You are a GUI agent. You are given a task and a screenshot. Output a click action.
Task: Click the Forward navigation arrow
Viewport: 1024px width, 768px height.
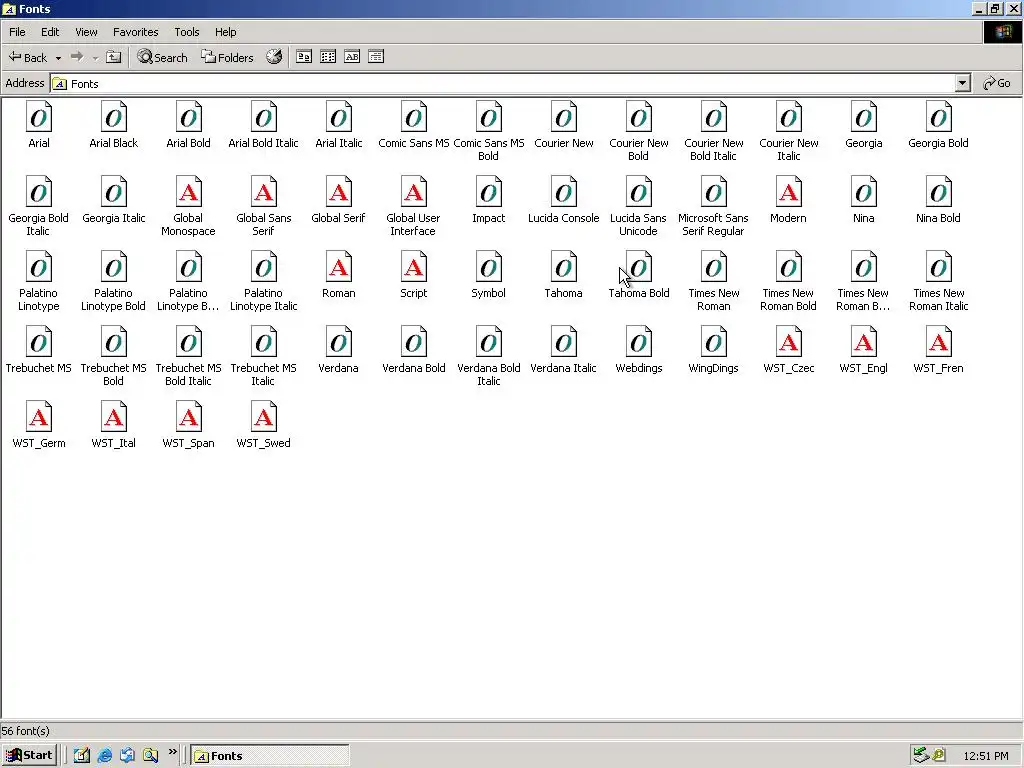(x=77, y=57)
